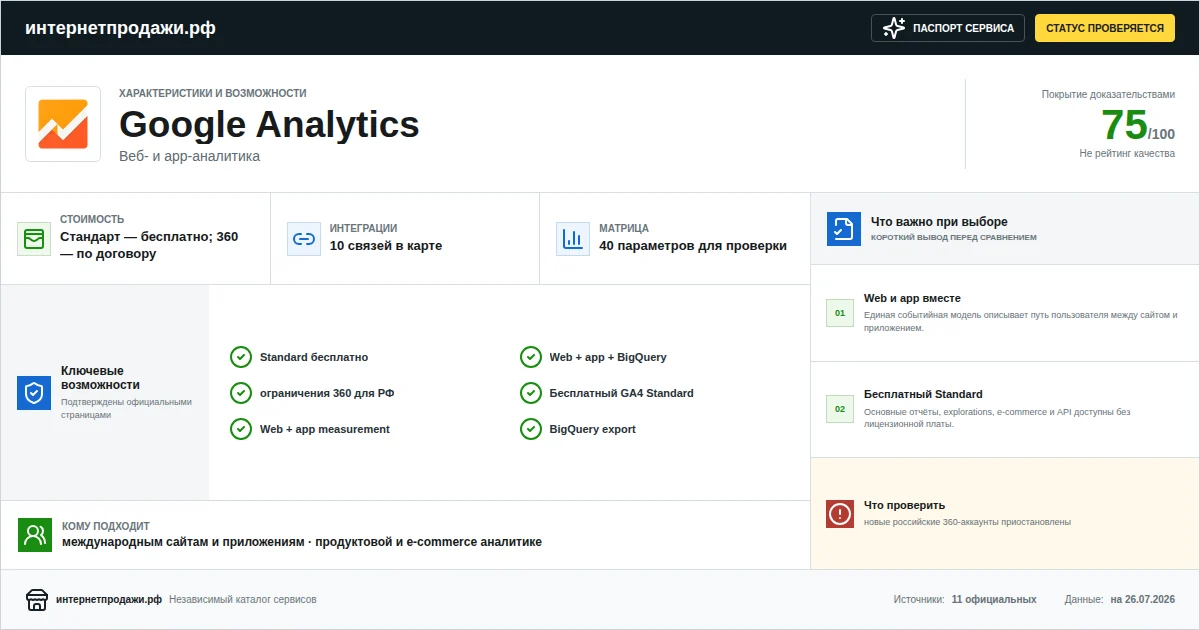
Task: Click the 11 официальных sources text
Action: click(x=994, y=600)
